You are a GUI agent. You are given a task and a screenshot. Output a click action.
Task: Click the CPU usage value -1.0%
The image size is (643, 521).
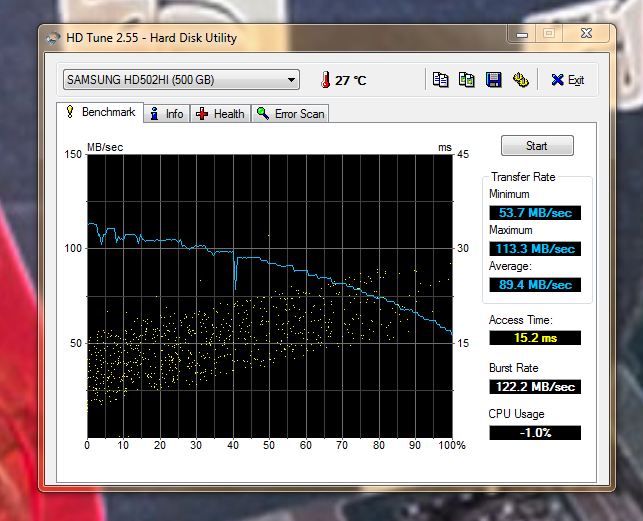(535, 433)
